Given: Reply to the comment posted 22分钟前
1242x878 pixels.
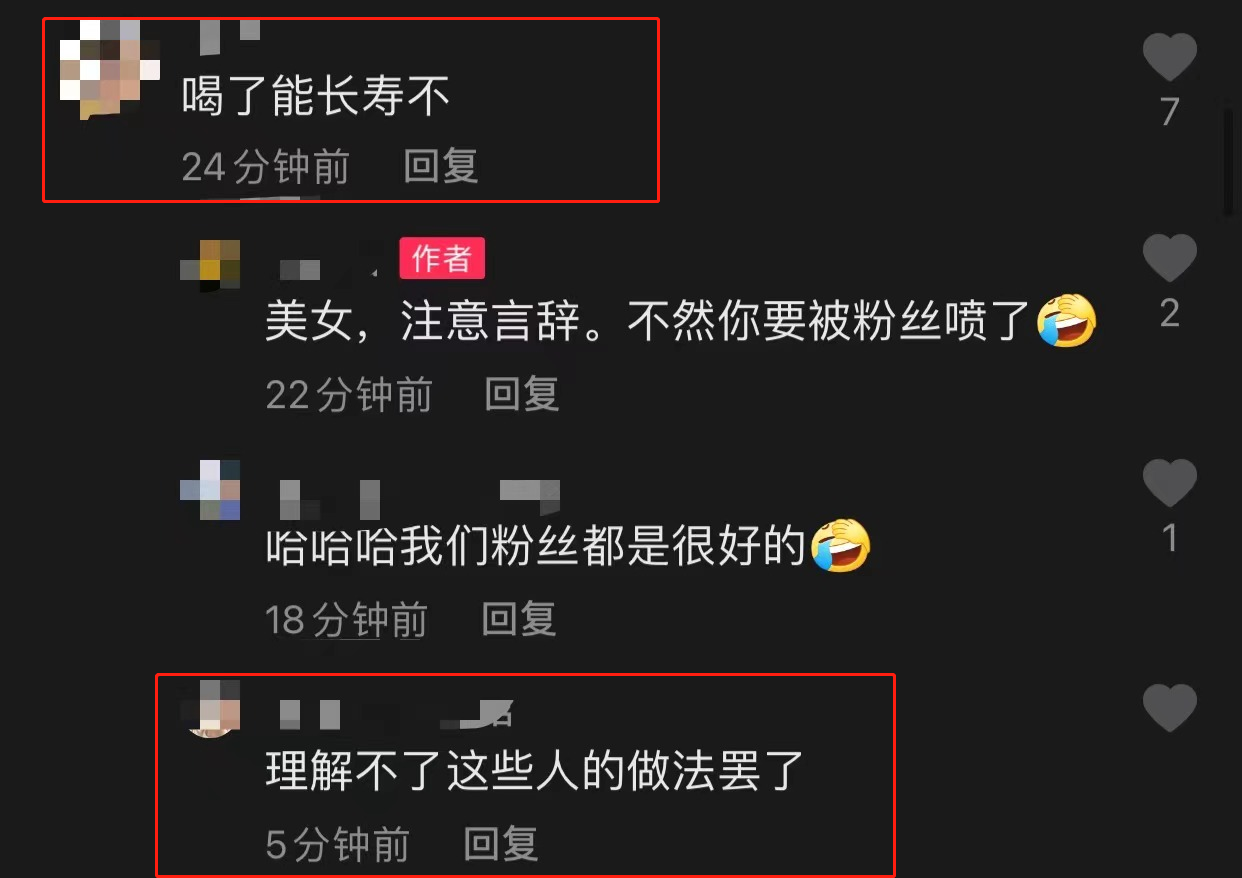Looking at the screenshot, I should tap(522, 395).
